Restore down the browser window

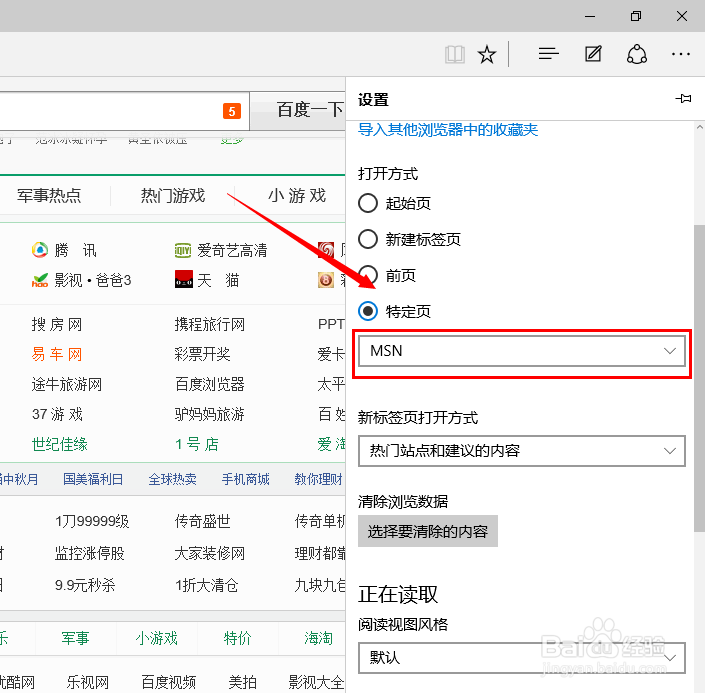636,16
